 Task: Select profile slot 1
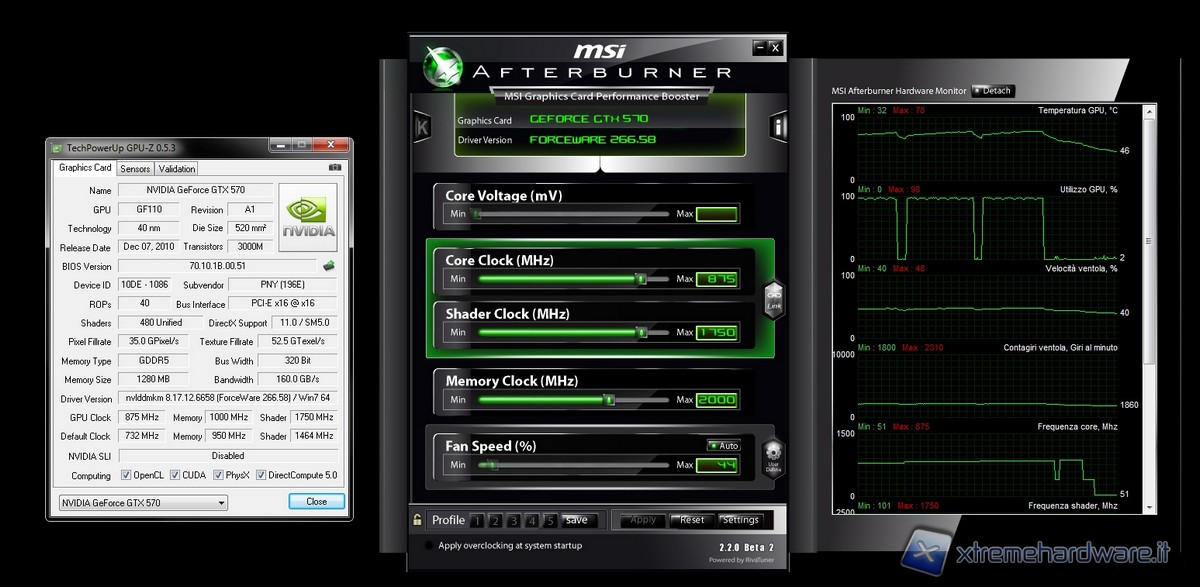pos(477,520)
